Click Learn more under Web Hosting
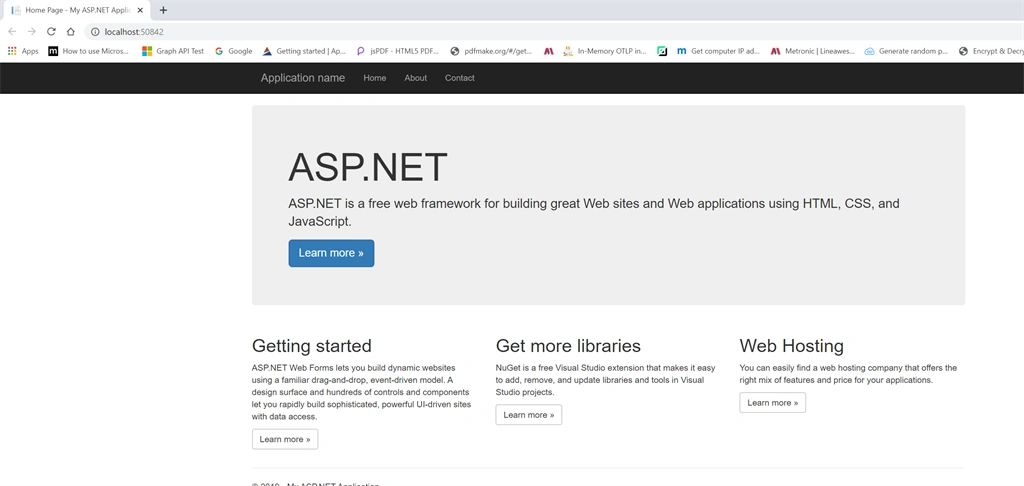The image size is (1024, 486). click(773, 402)
